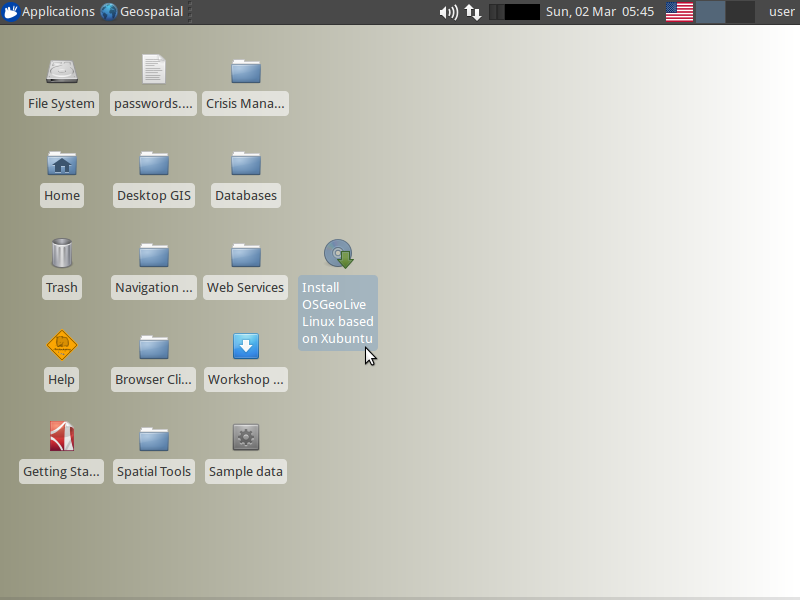Screen dimensions: 800x600
Task: Click the 'Browser Cli...' label
Action: pyautogui.click(x=154, y=380)
